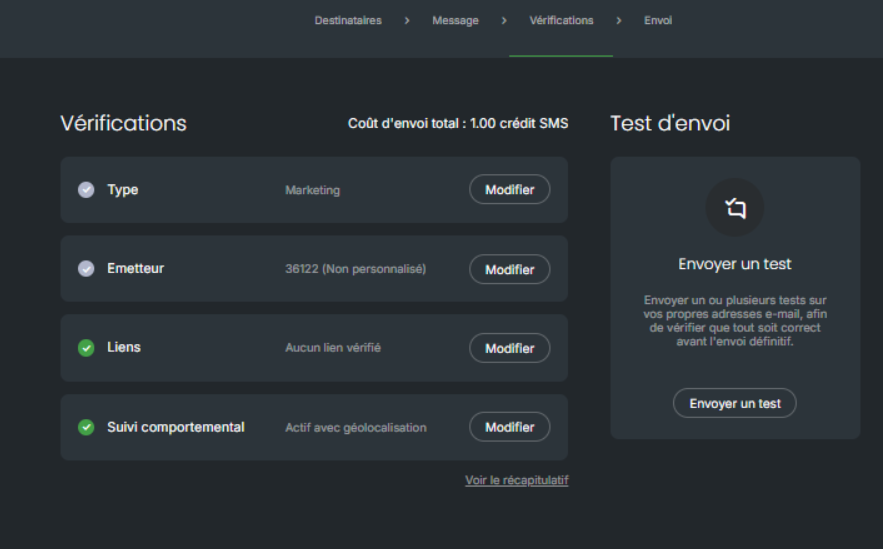Screen dimensions: 883x549
Task: Click the Envoyer un test button
Action: (734, 403)
